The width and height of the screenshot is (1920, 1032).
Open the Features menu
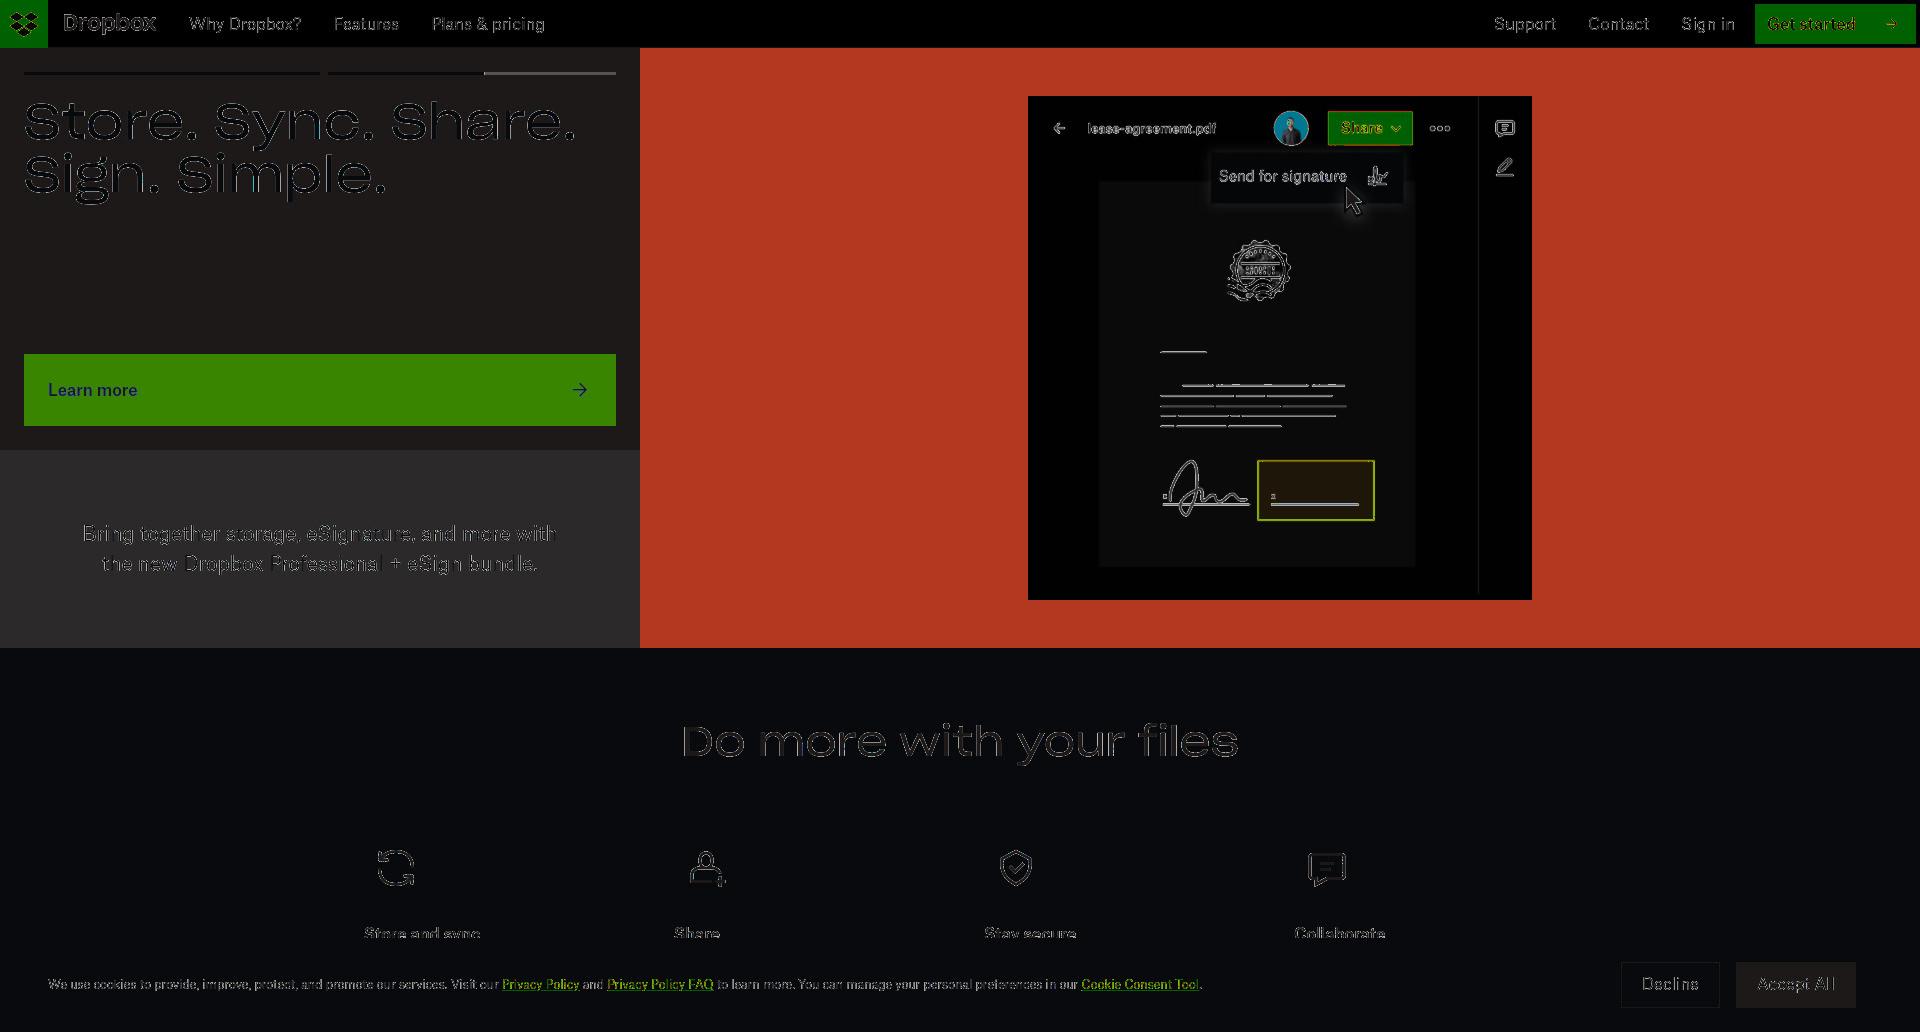tap(366, 24)
